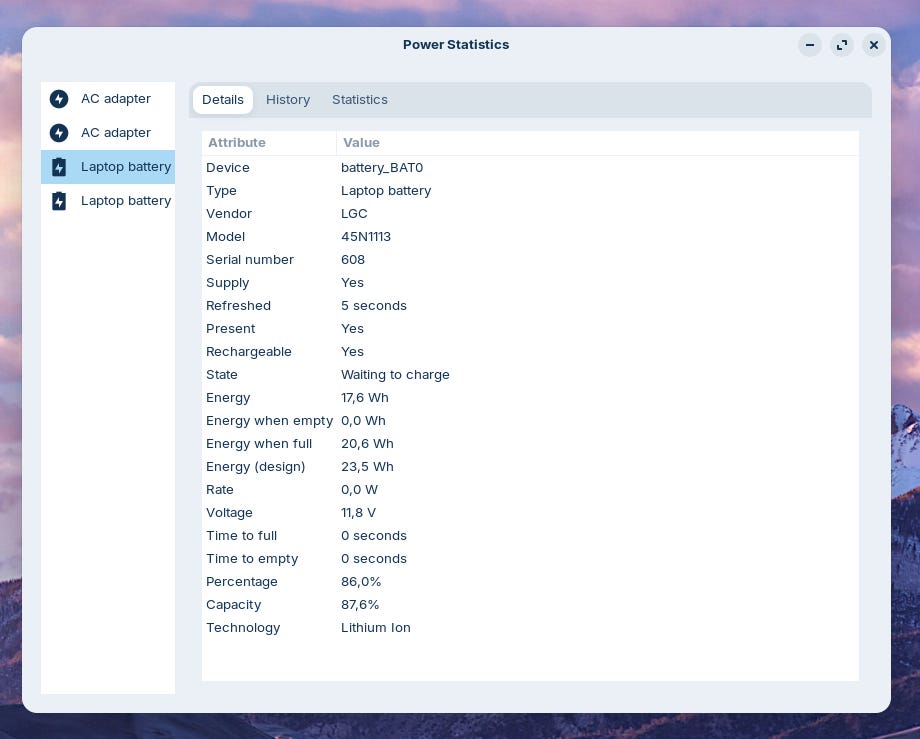Click the selected Laptop battery icon
This screenshot has width=920, height=739.
(59, 167)
